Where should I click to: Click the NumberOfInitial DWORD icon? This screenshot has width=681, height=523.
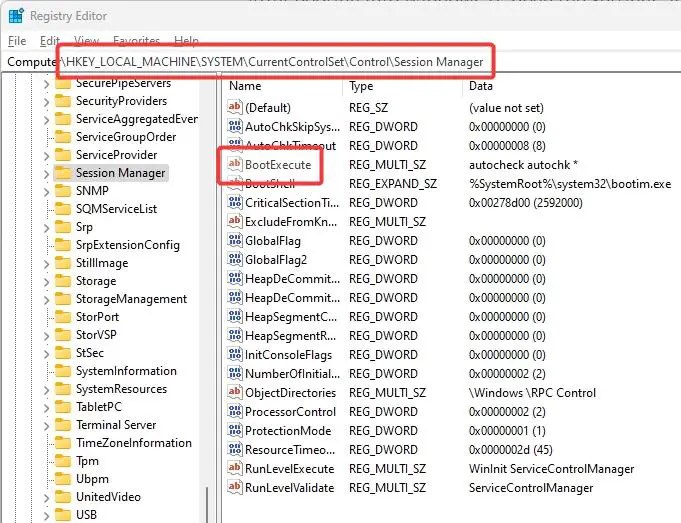(235, 373)
